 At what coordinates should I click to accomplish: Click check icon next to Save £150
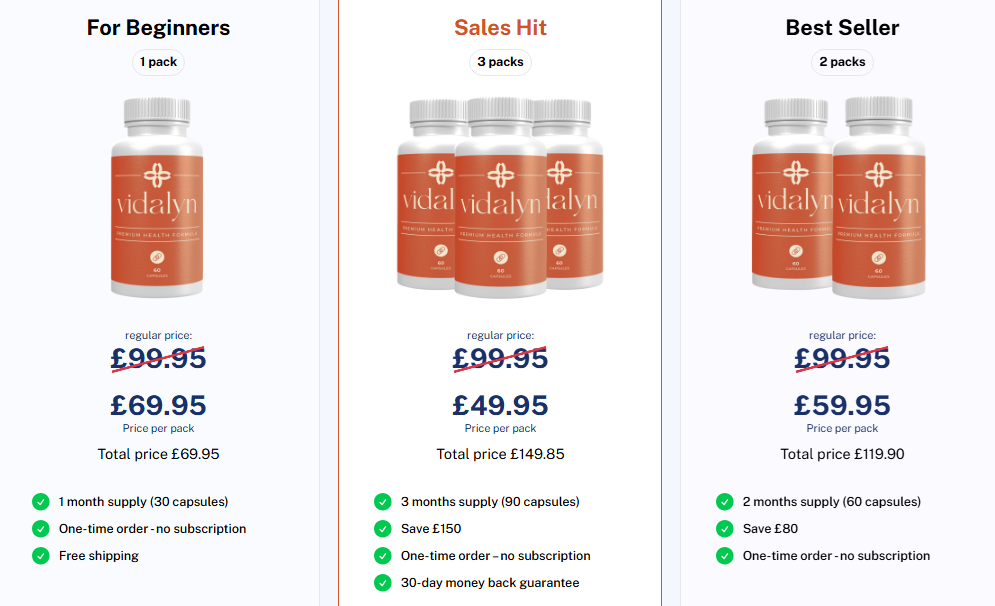pos(382,529)
